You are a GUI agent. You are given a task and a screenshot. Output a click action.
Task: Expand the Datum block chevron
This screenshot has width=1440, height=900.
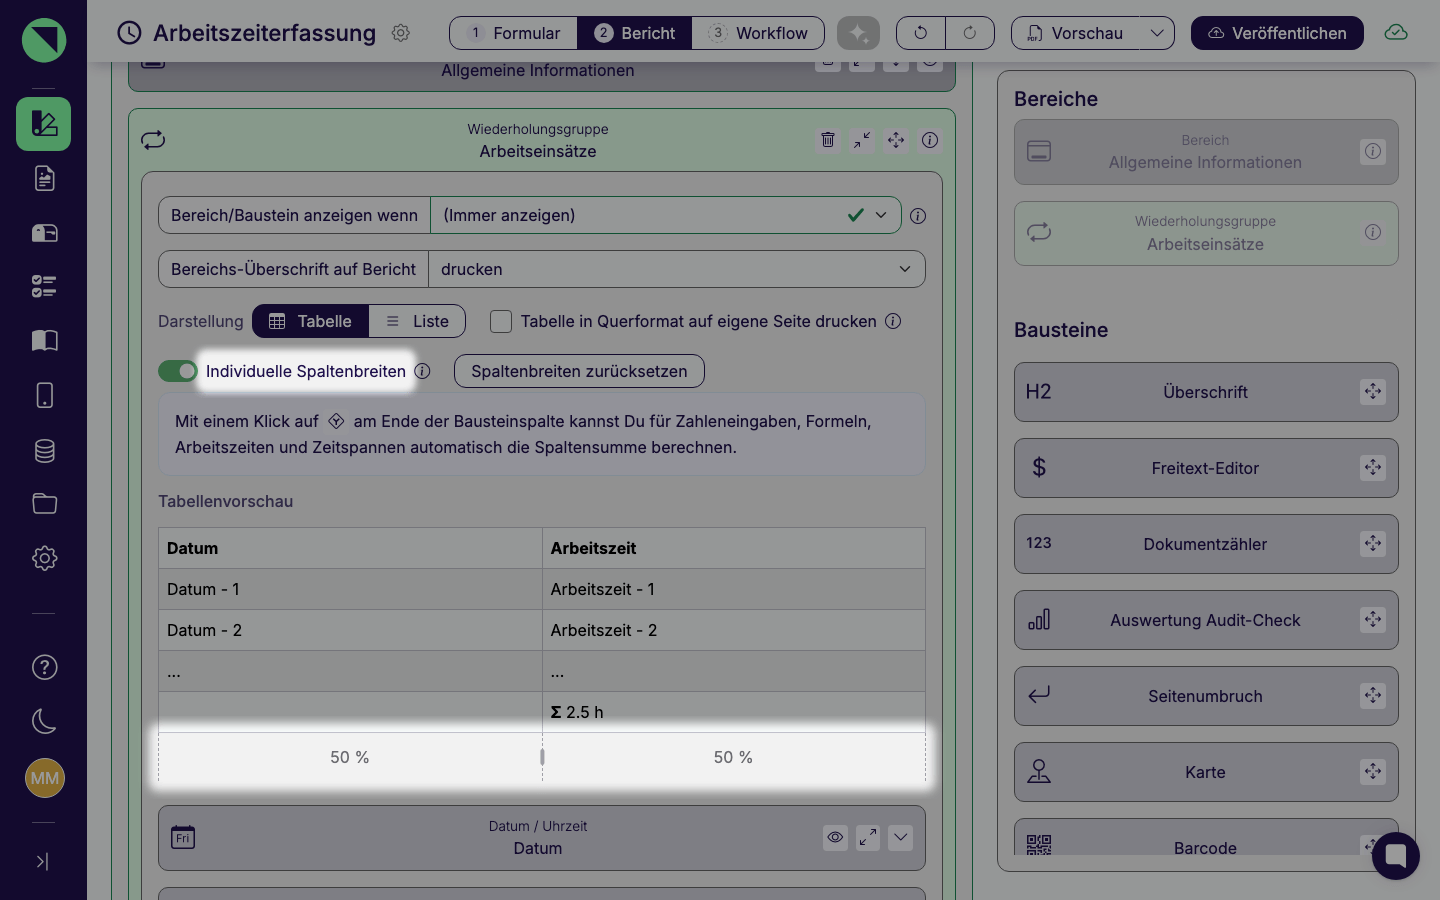901,837
